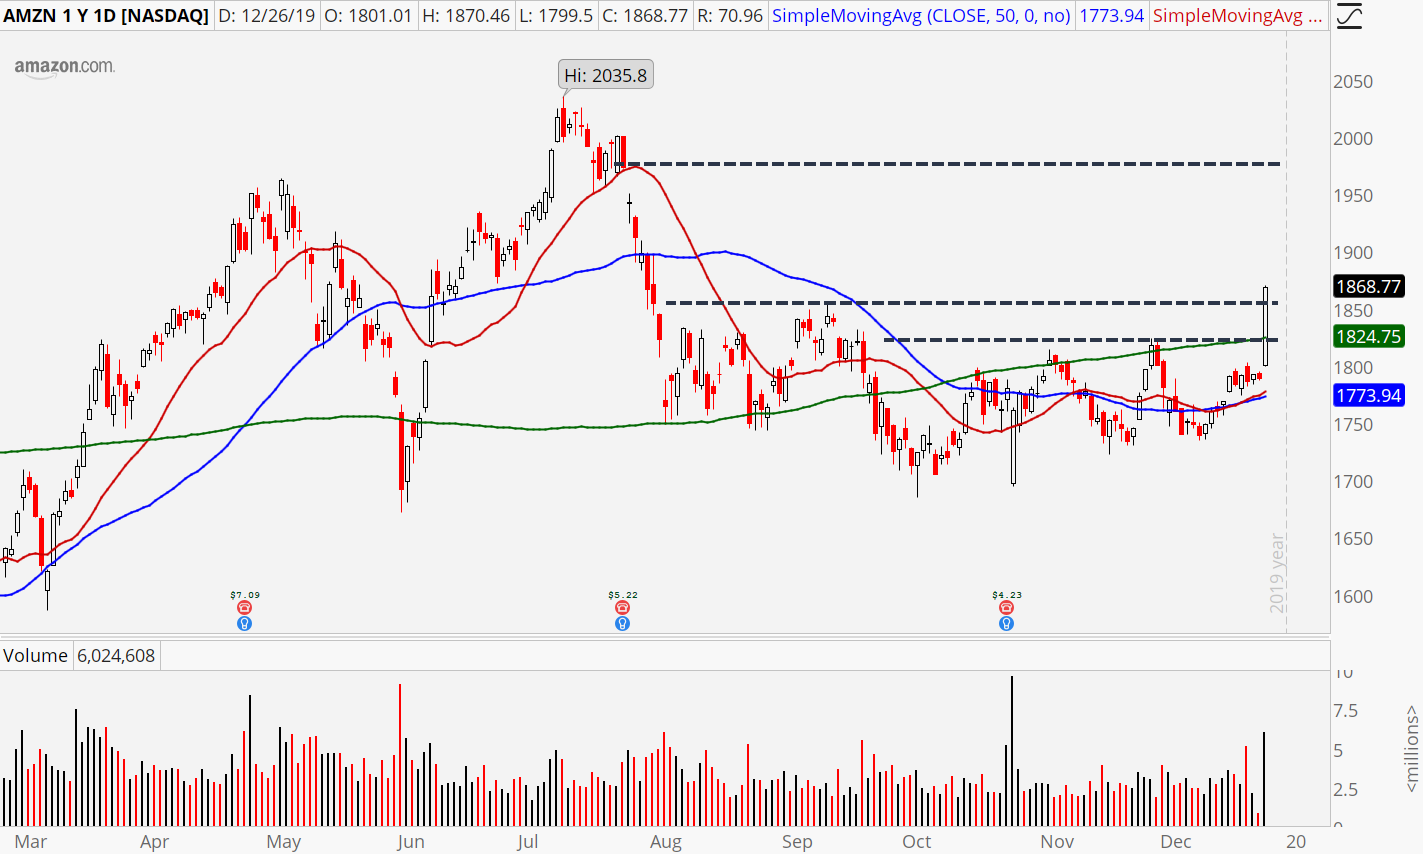The width and height of the screenshot is (1423, 854).
Task: Click the 1700 price axis label
Action: [x=1353, y=482]
